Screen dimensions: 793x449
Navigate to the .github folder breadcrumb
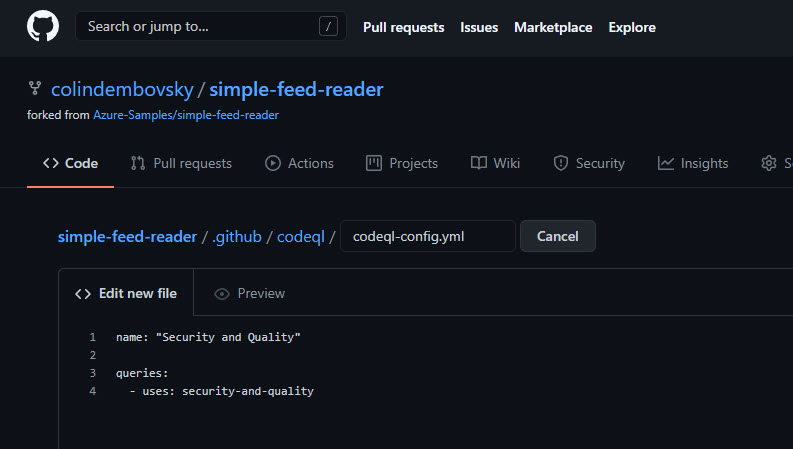tap(237, 237)
